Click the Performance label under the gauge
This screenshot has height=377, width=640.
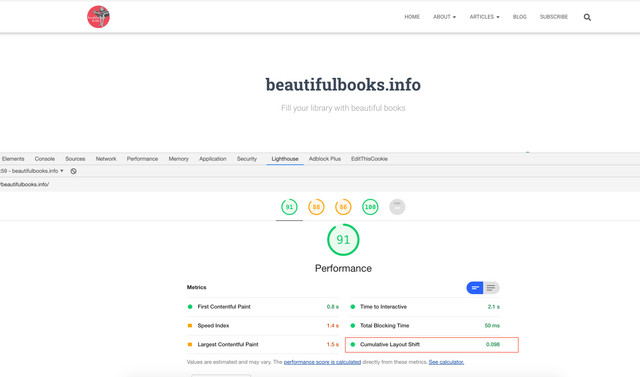[343, 268]
